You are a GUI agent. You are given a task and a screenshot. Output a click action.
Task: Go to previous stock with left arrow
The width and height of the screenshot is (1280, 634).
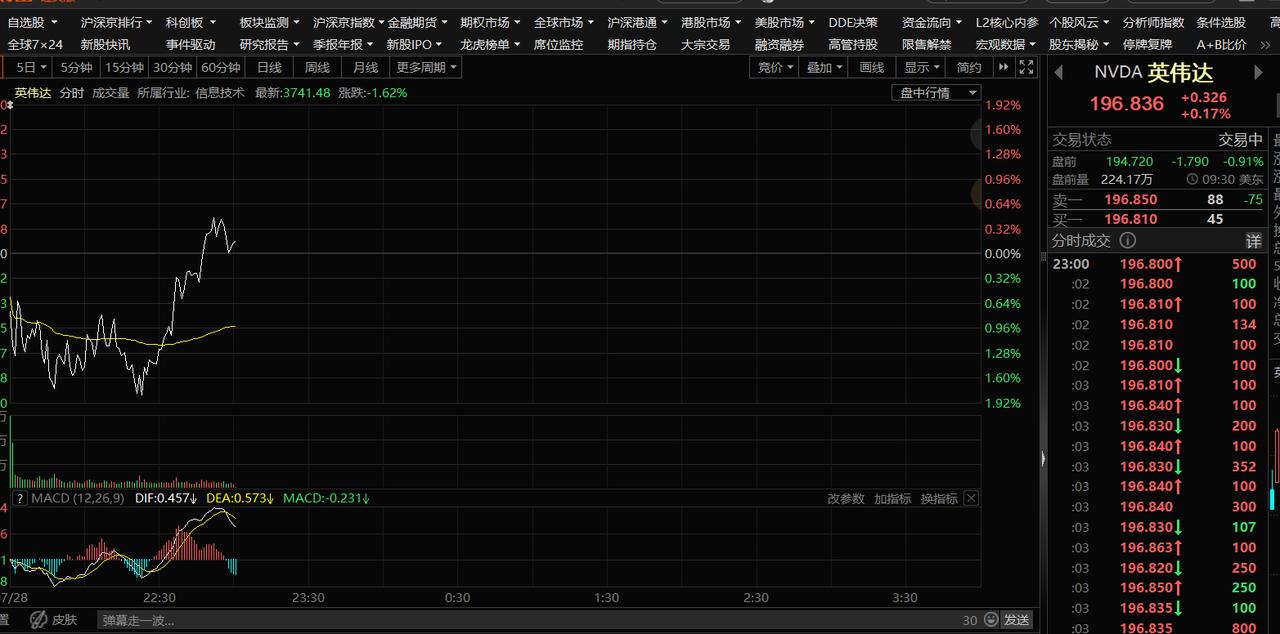(x=1059, y=72)
